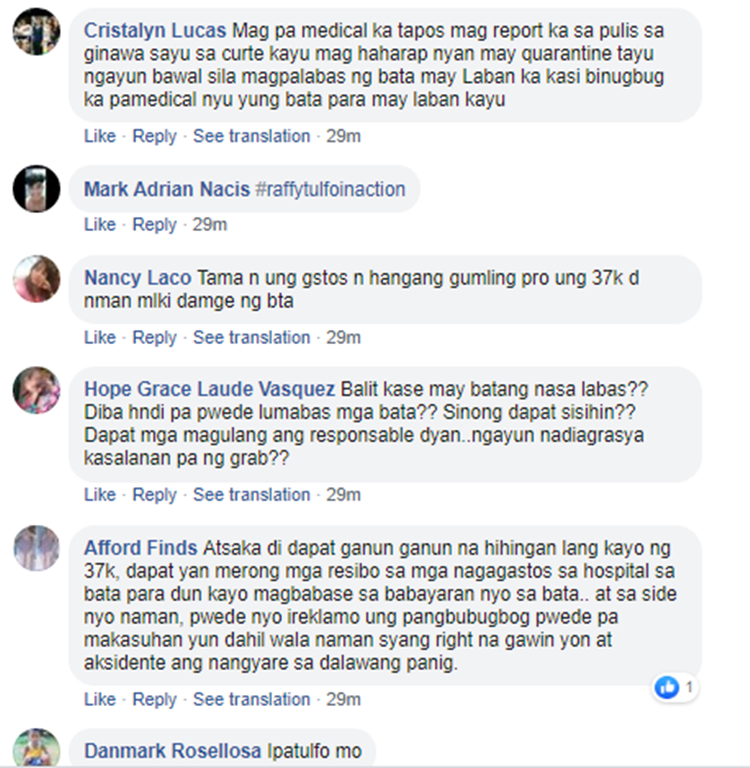Open the #raffytulfoinaction hashtag

330,189
